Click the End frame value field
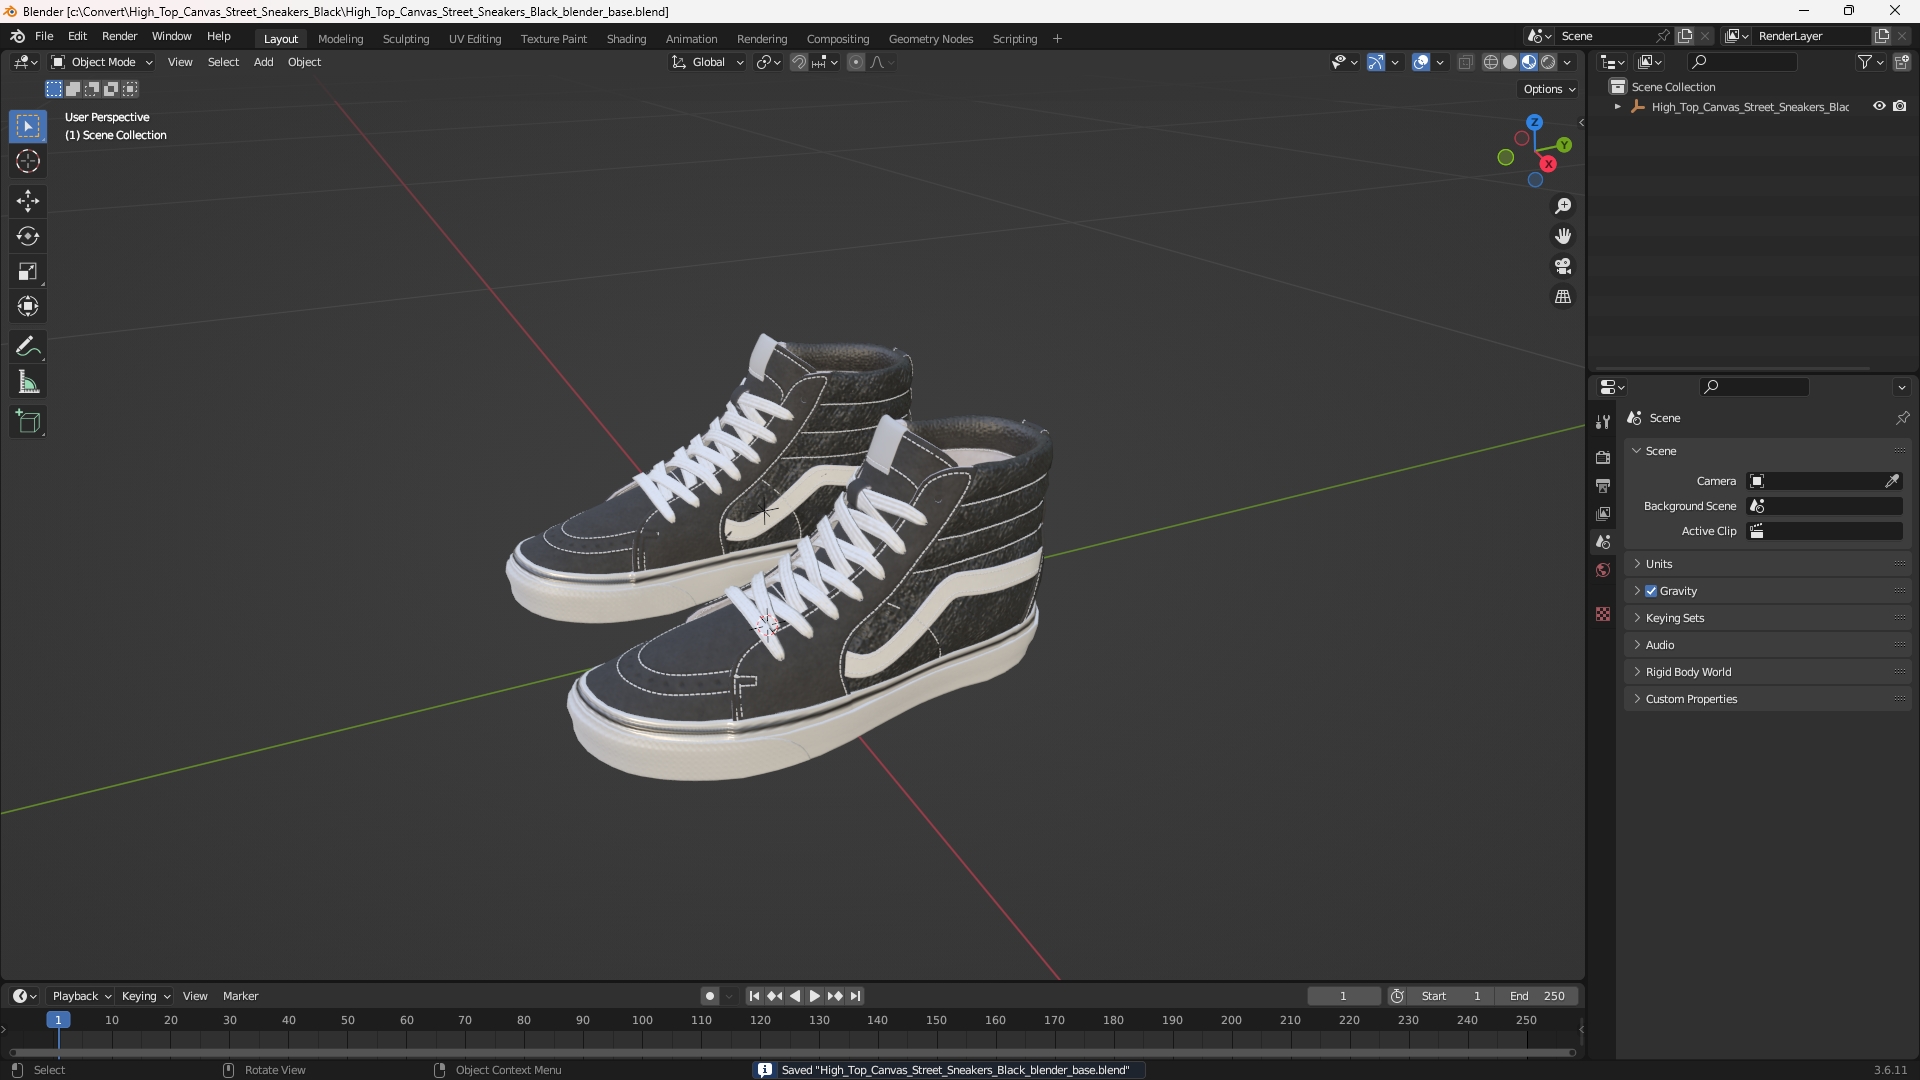The image size is (1920, 1080). tap(1537, 996)
